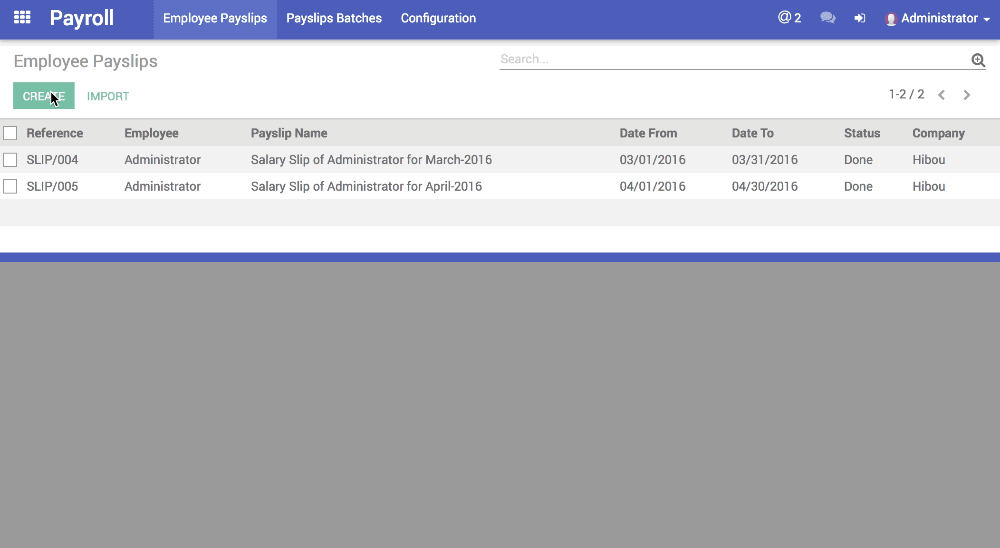The height and width of the screenshot is (548, 1000).
Task: Click Hibou company in SLIP/004 row
Action: pyautogui.click(x=929, y=160)
